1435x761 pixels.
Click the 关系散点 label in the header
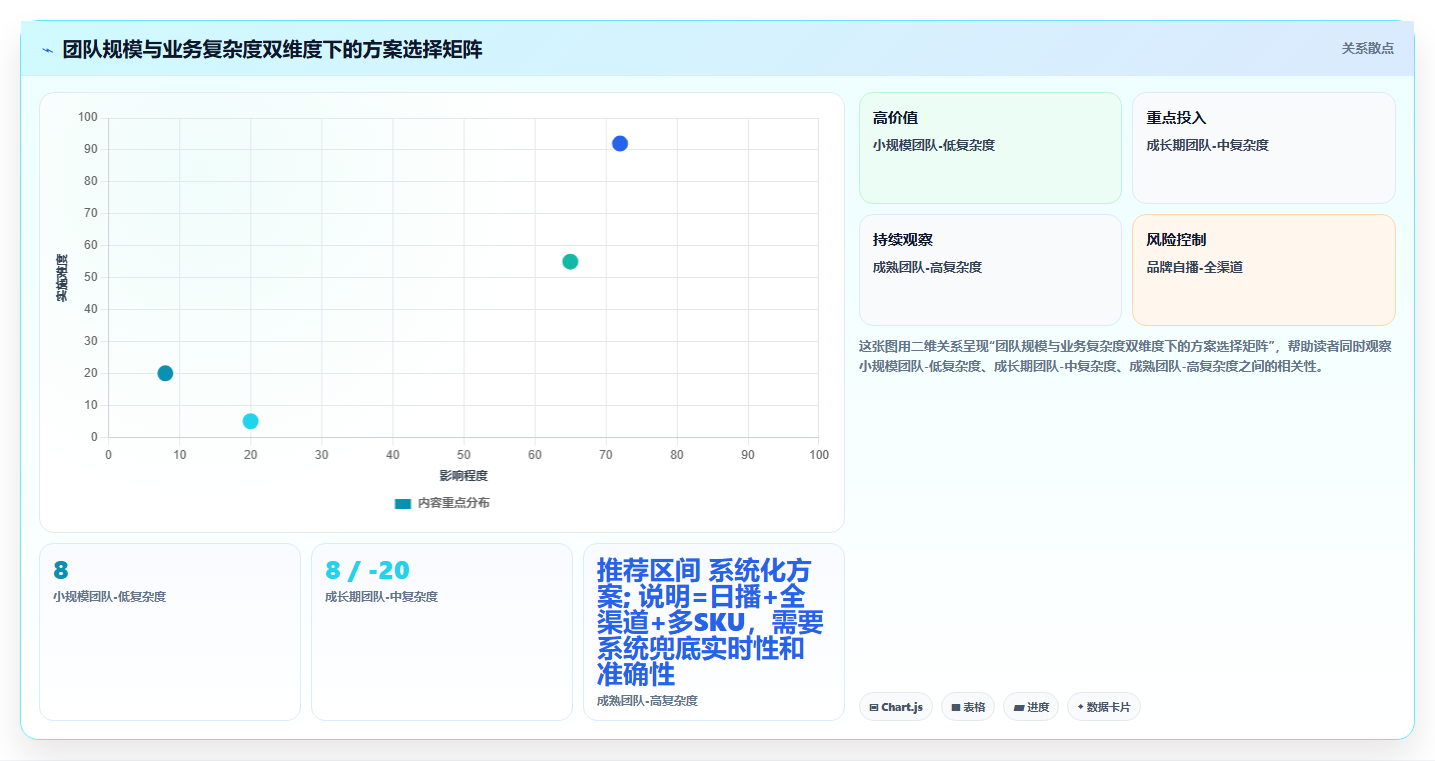point(1367,48)
